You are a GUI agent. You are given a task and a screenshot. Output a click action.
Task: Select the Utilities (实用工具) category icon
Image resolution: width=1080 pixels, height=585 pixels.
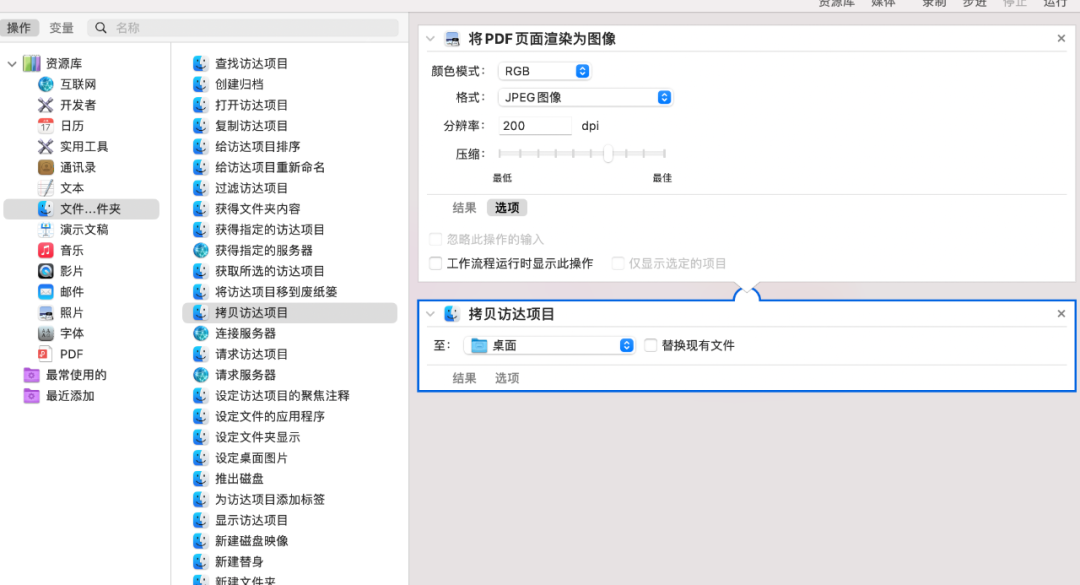pos(45,146)
